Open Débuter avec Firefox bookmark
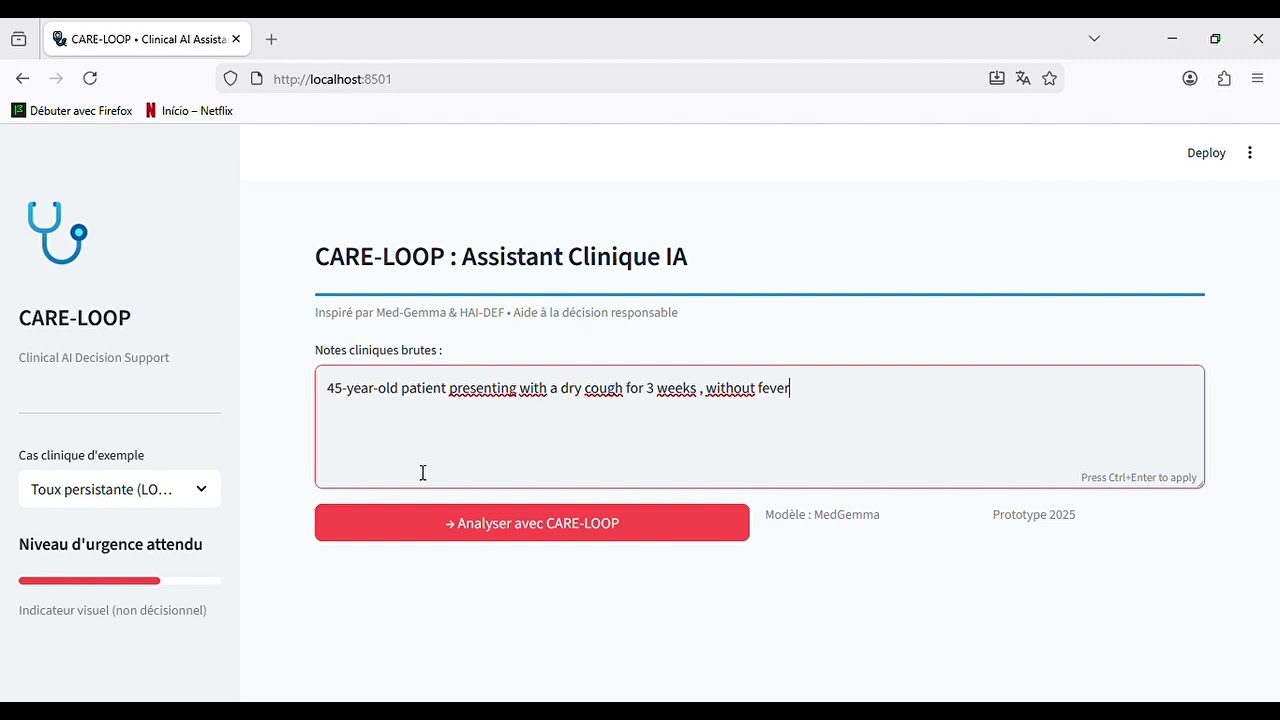The width and height of the screenshot is (1280, 720). click(x=72, y=111)
